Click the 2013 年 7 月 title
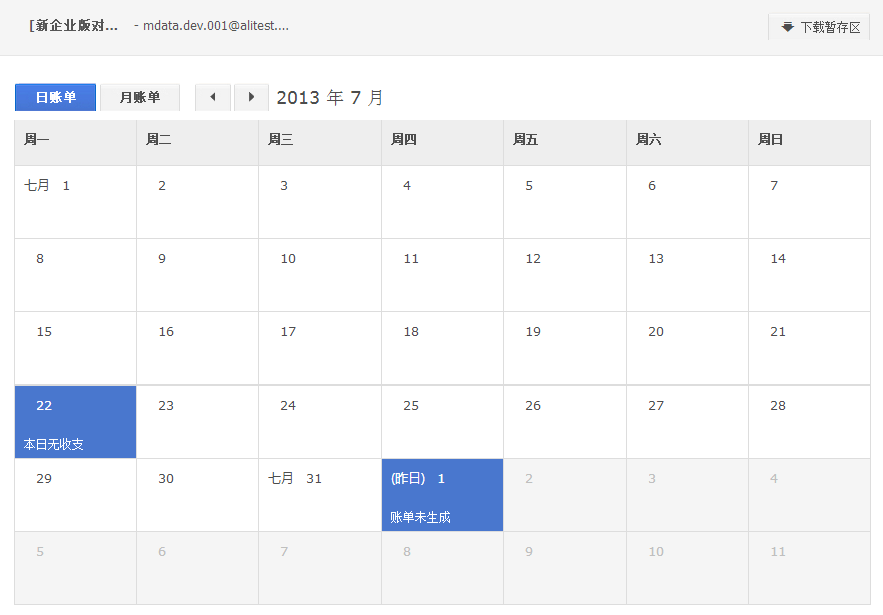883x615 pixels. (x=330, y=97)
